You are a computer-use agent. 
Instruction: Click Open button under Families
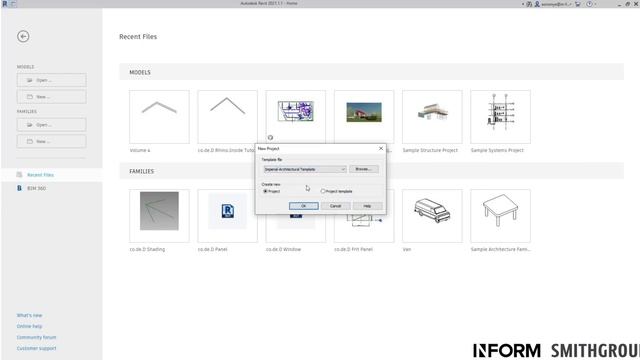click(x=51, y=125)
